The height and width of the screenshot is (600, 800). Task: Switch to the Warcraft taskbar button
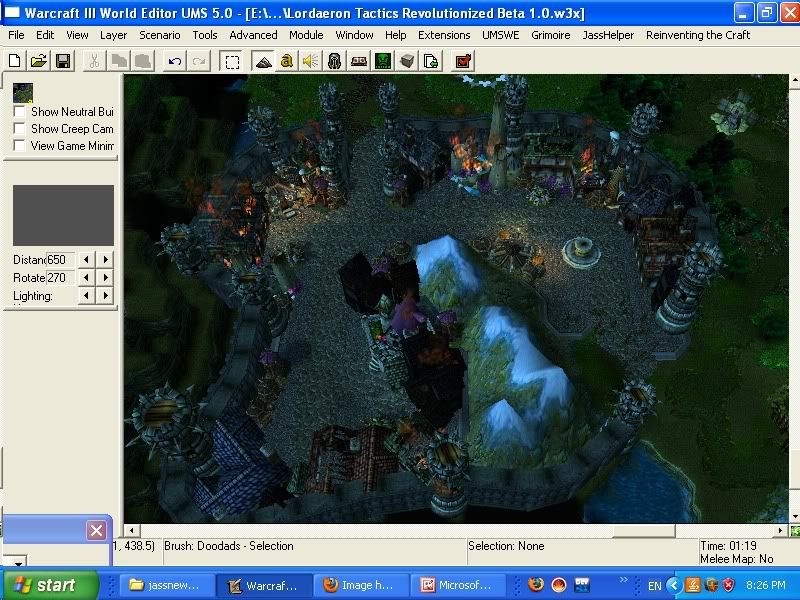[263, 585]
